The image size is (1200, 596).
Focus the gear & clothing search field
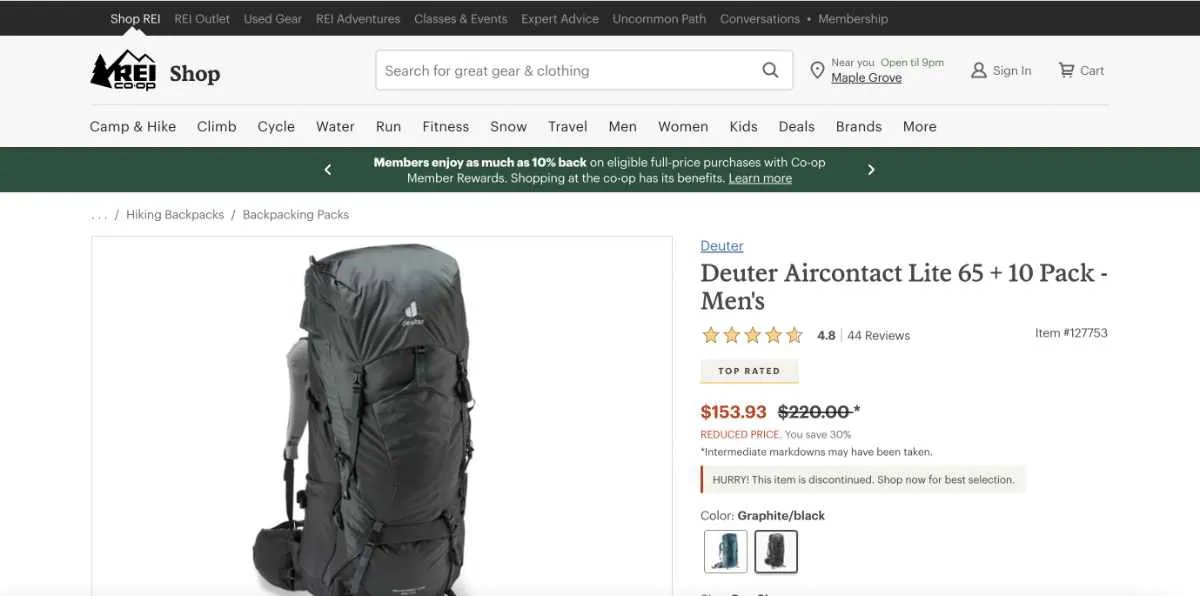click(568, 70)
